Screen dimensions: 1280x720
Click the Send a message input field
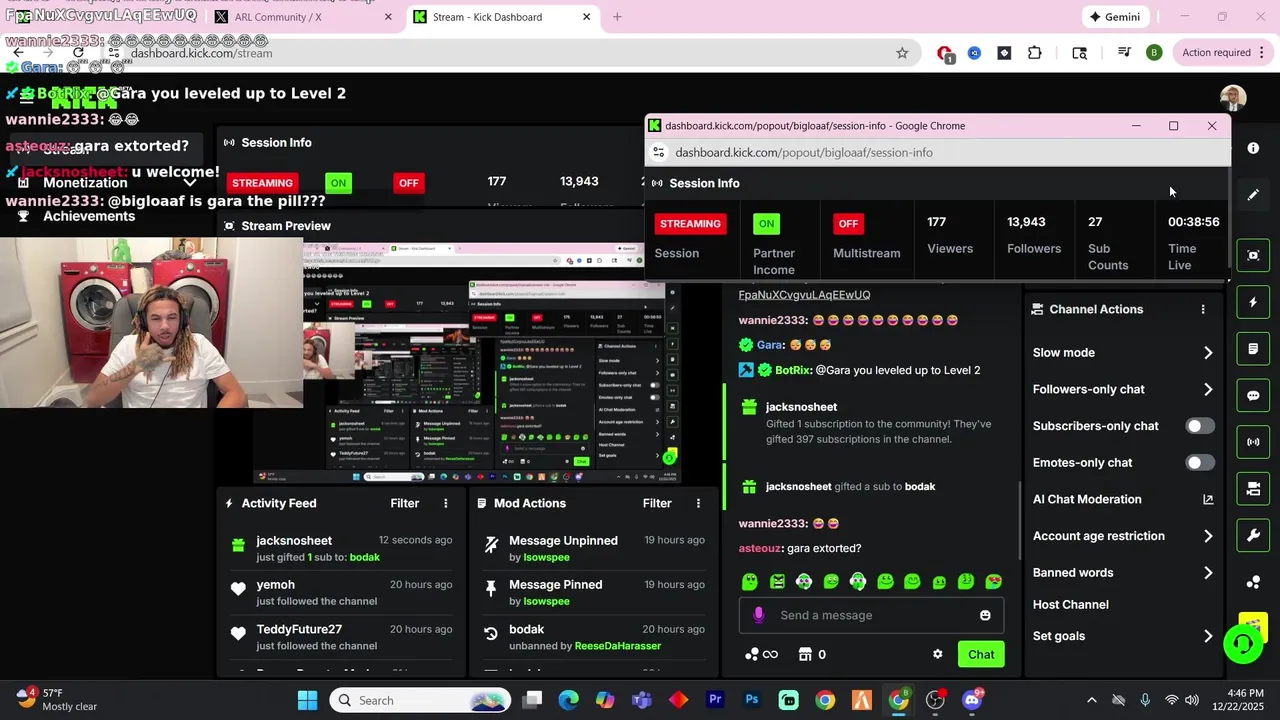(x=873, y=615)
